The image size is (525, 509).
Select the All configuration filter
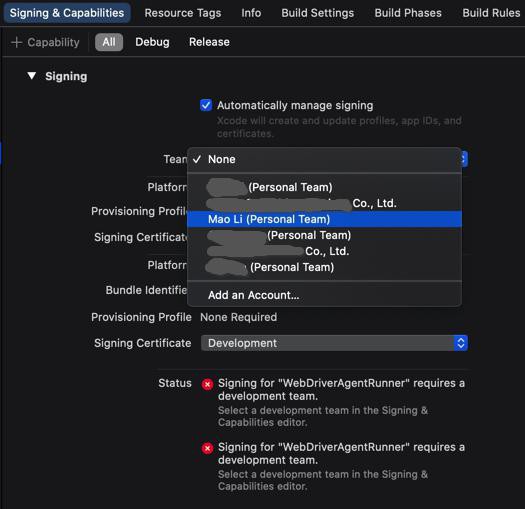(109, 42)
